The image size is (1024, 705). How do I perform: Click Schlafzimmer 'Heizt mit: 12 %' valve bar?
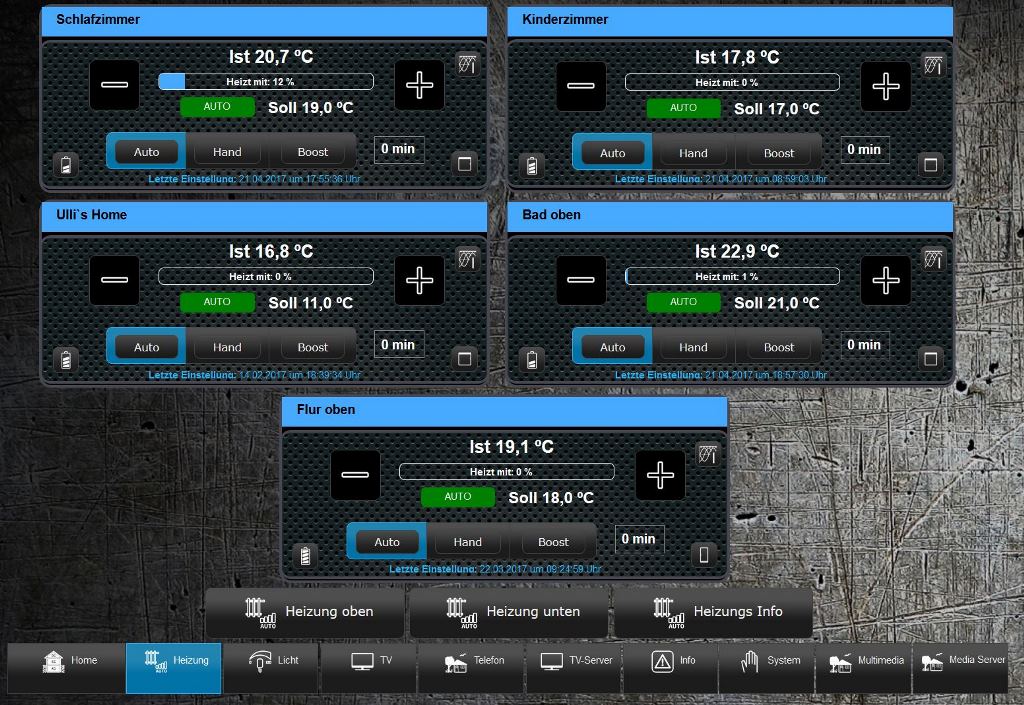pos(266,82)
